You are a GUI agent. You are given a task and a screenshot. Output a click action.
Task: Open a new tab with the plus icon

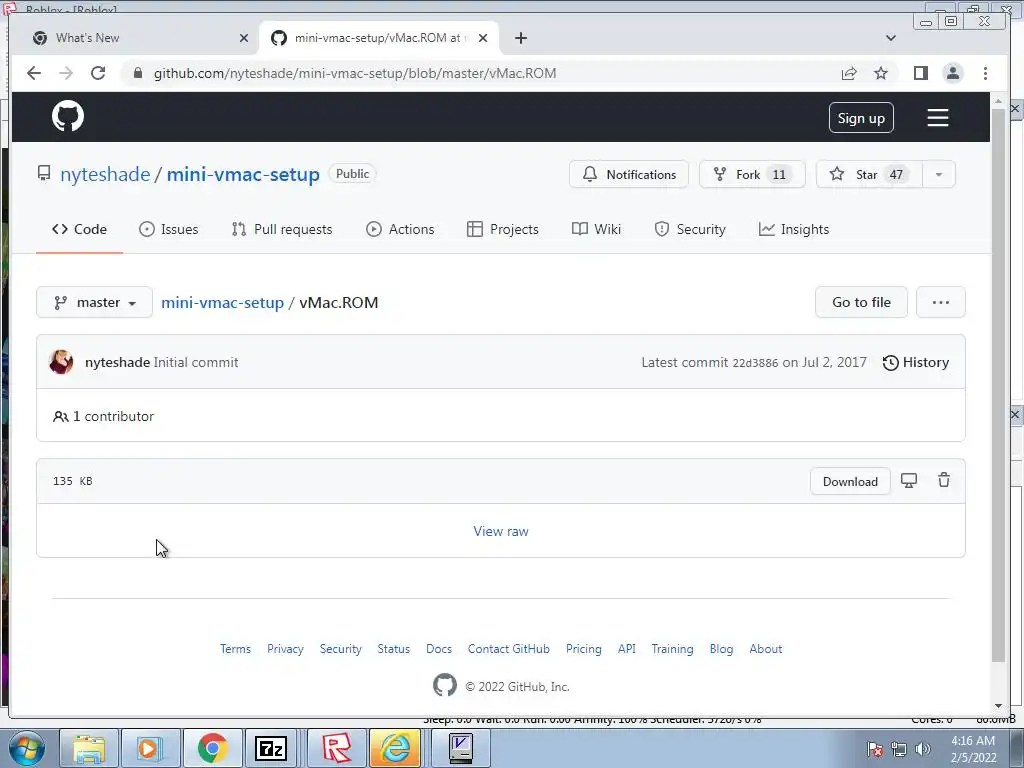520,38
